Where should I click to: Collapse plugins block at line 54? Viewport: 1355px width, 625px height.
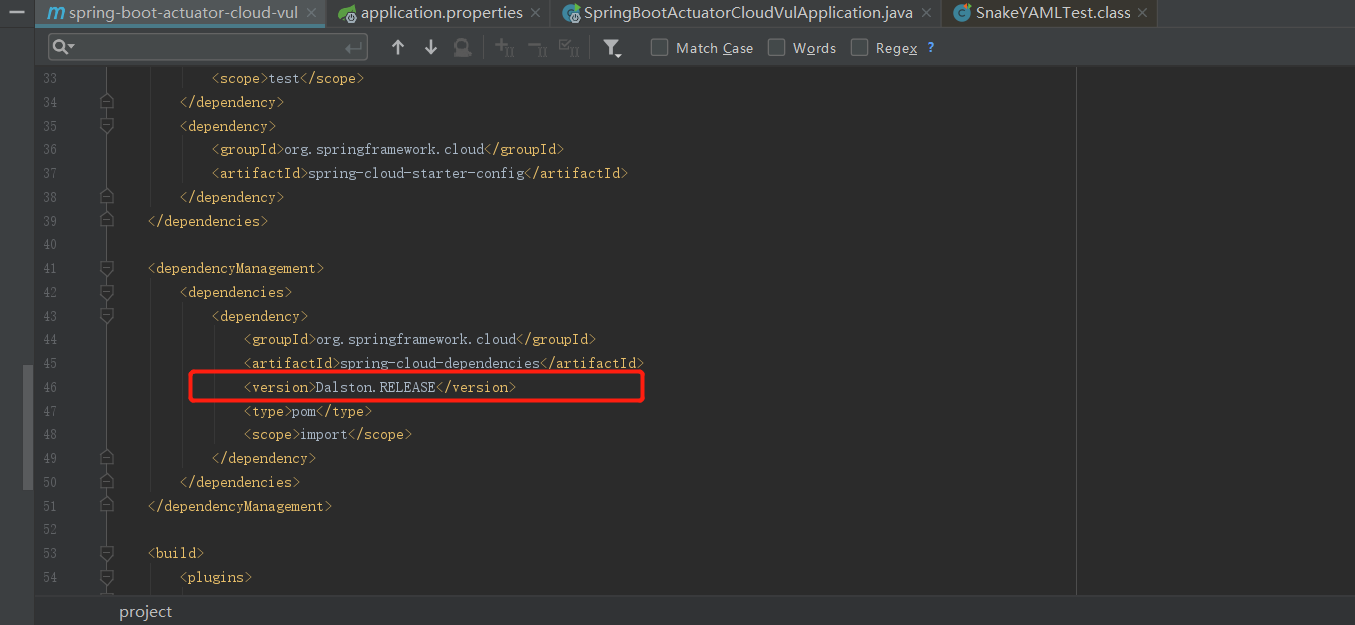tap(107, 577)
